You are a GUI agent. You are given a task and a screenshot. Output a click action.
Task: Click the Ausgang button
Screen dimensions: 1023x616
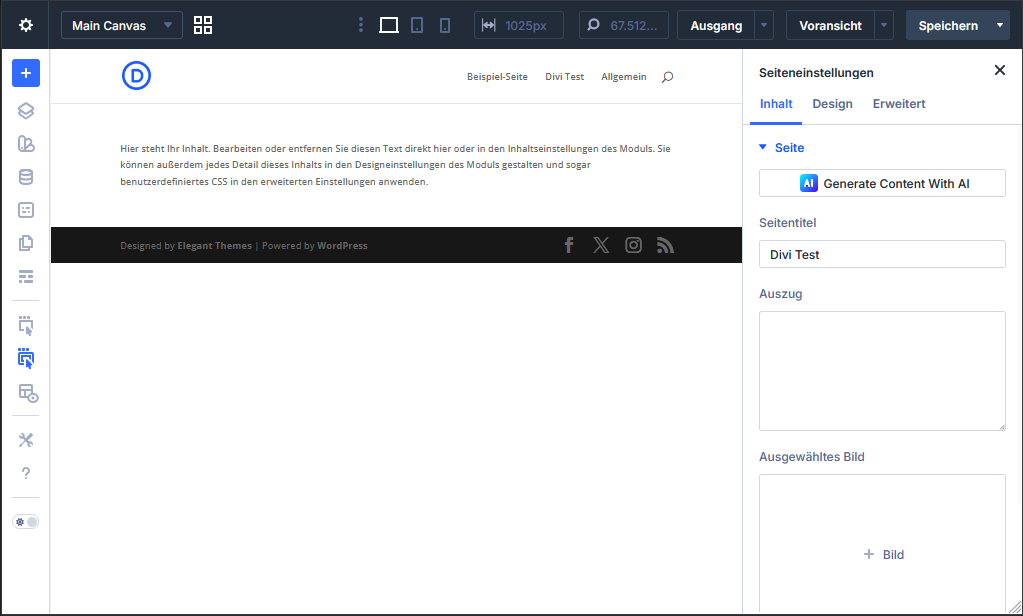click(x=716, y=25)
